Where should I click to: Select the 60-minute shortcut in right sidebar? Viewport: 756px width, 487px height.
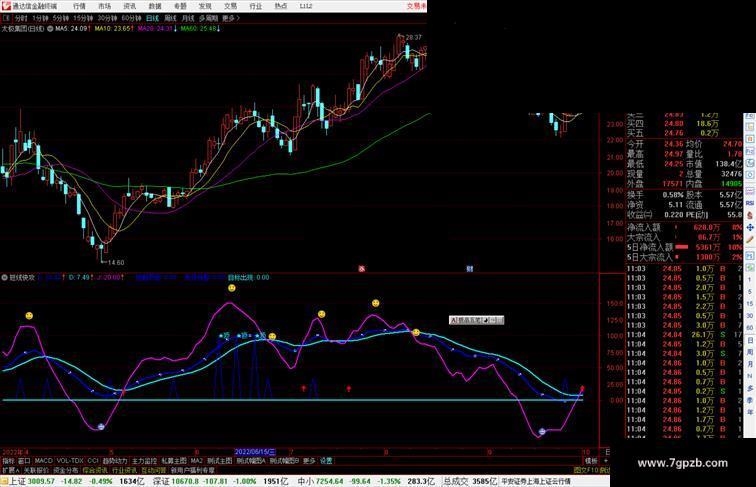point(750,328)
